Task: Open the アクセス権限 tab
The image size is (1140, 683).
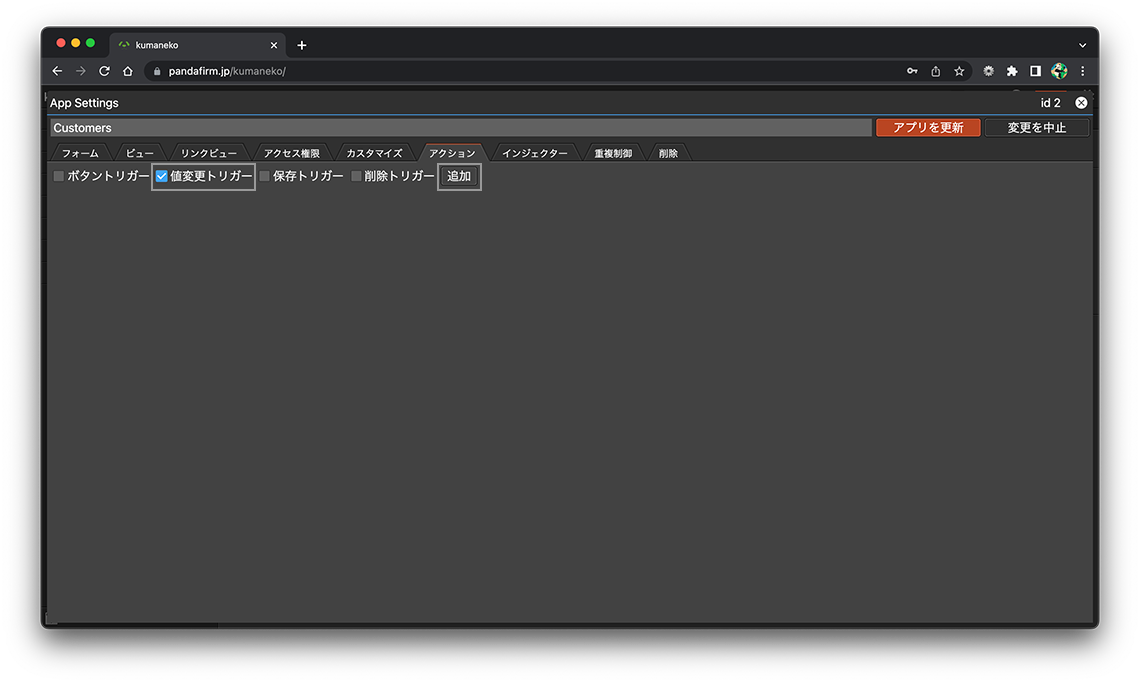Action: click(x=291, y=153)
